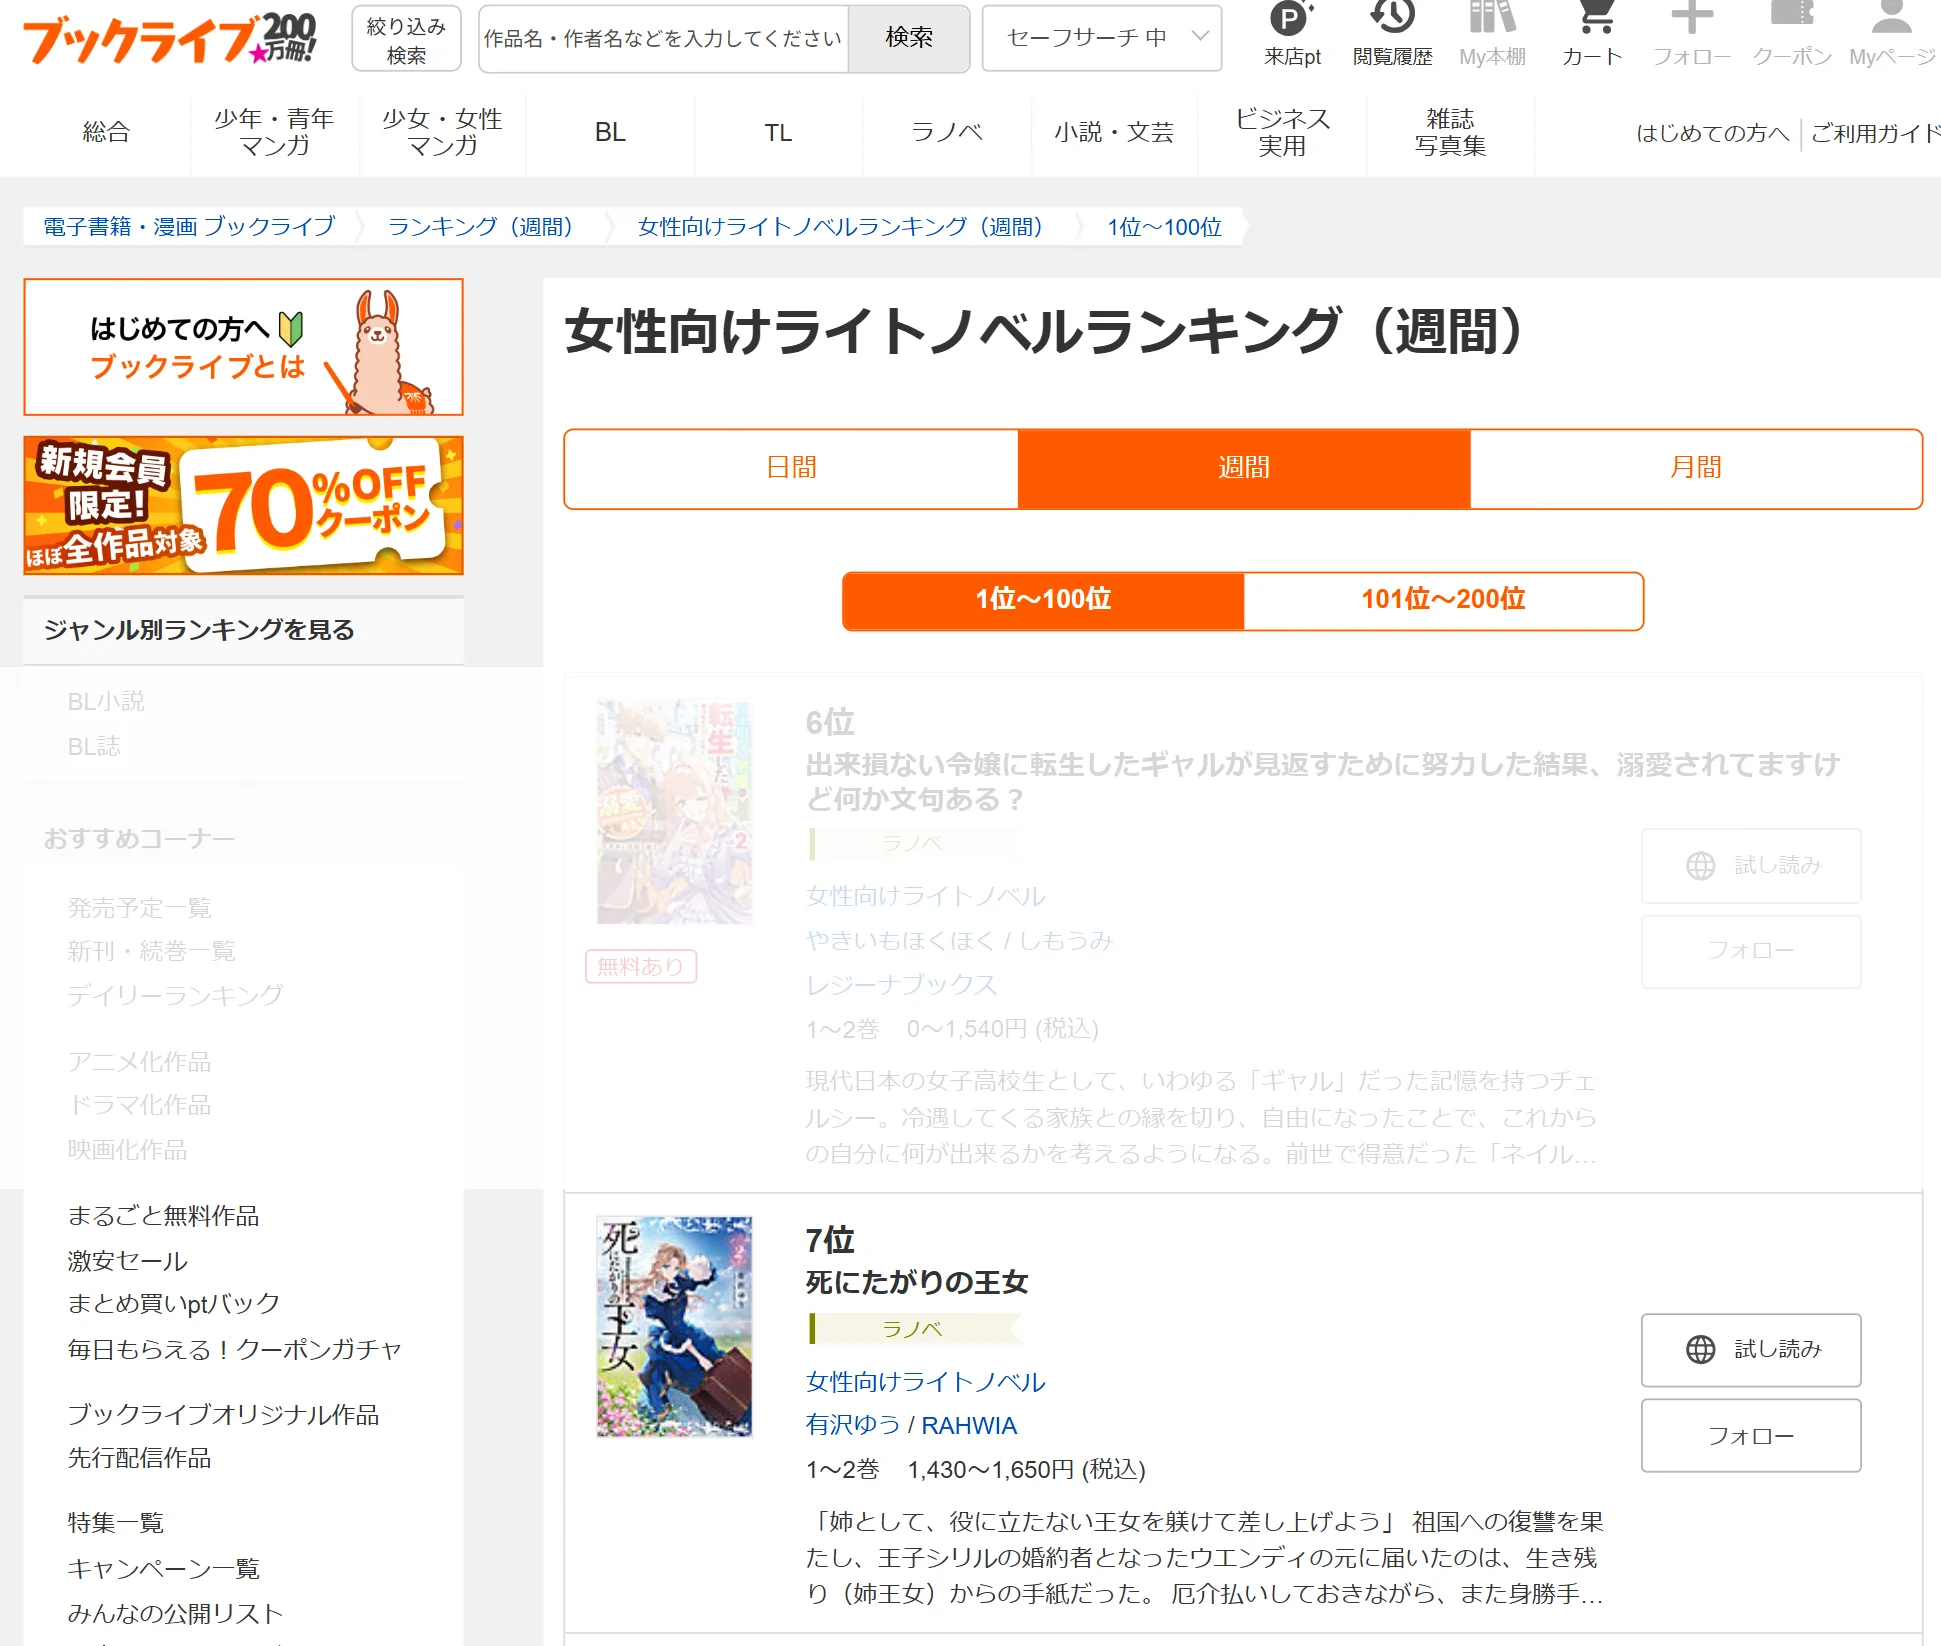This screenshot has height=1646, width=1941.
Task: Select the ビジネス実用 category tab
Action: point(1282,132)
